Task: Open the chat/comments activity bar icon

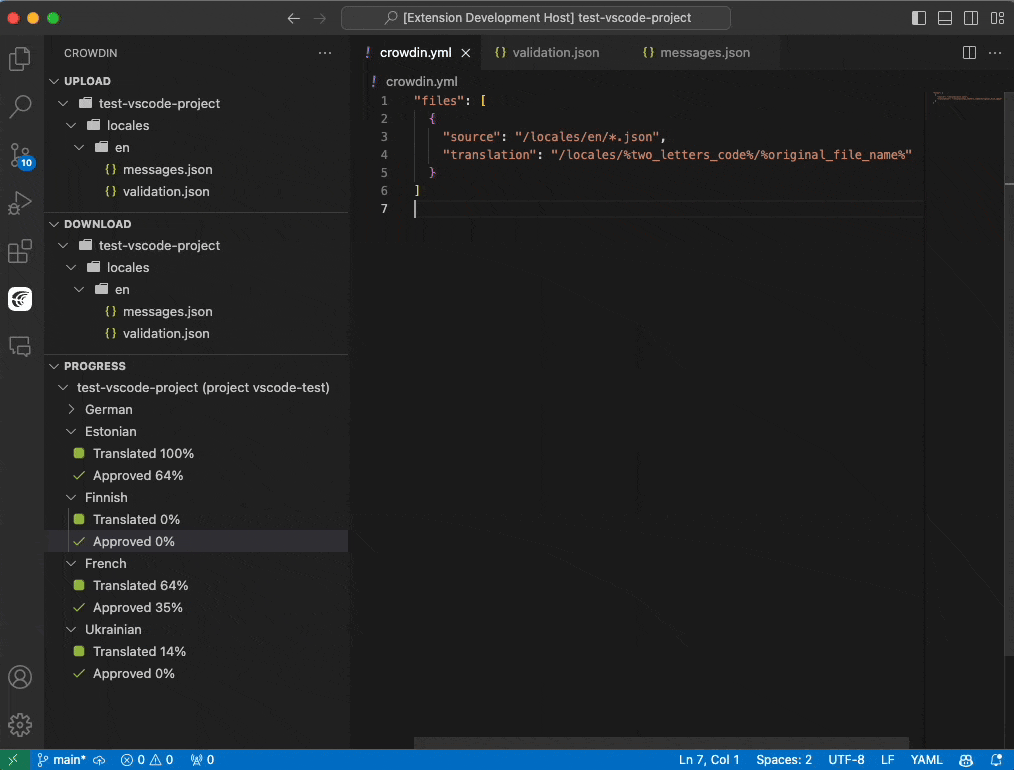Action: point(20,347)
